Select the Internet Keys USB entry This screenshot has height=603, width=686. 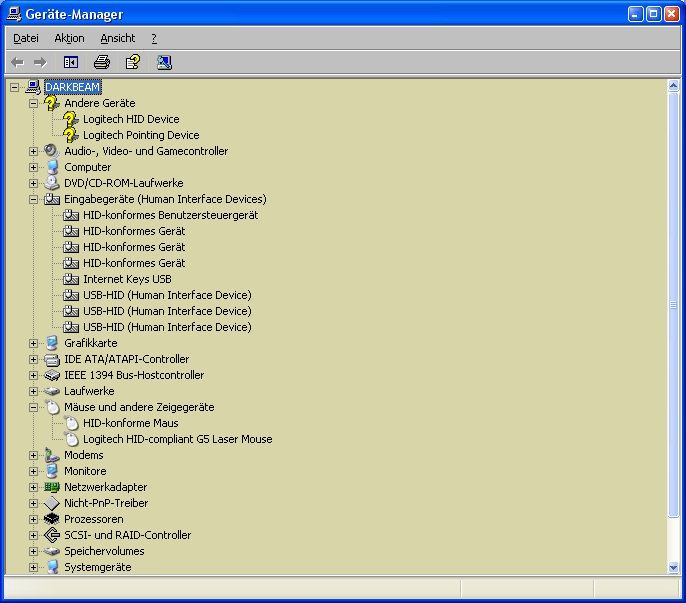[127, 279]
